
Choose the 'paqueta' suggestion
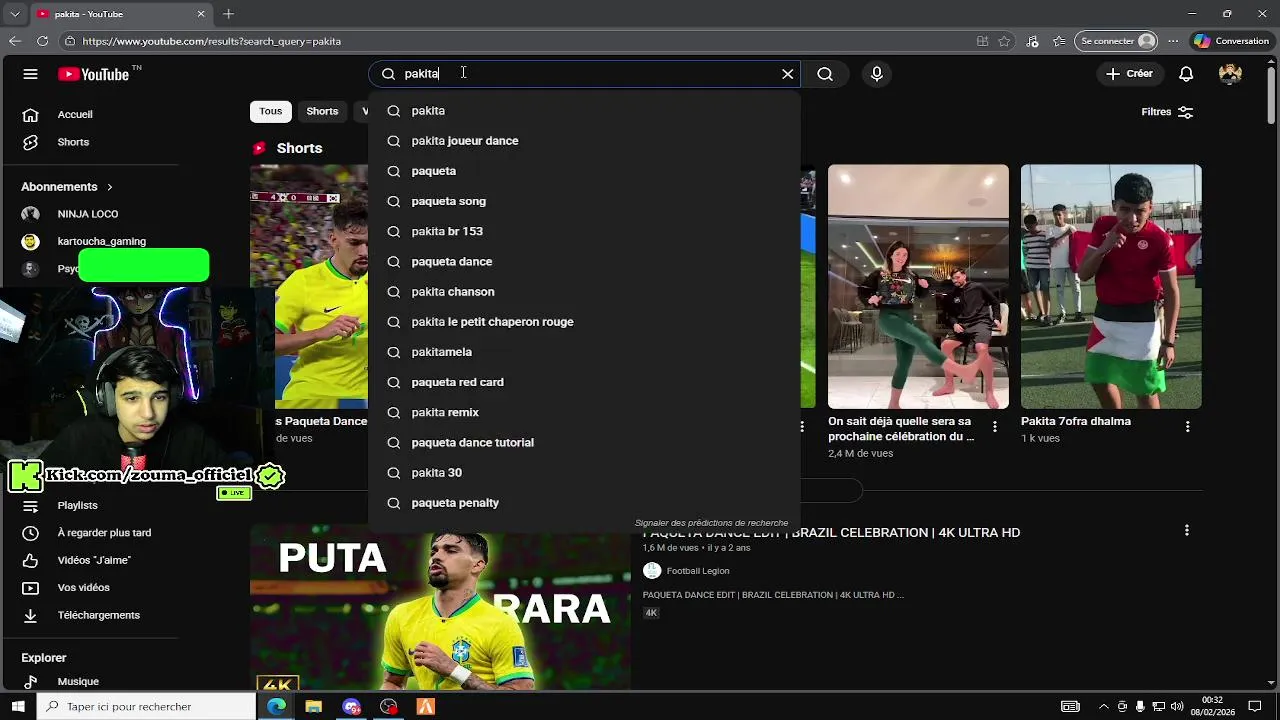[x=584, y=171]
